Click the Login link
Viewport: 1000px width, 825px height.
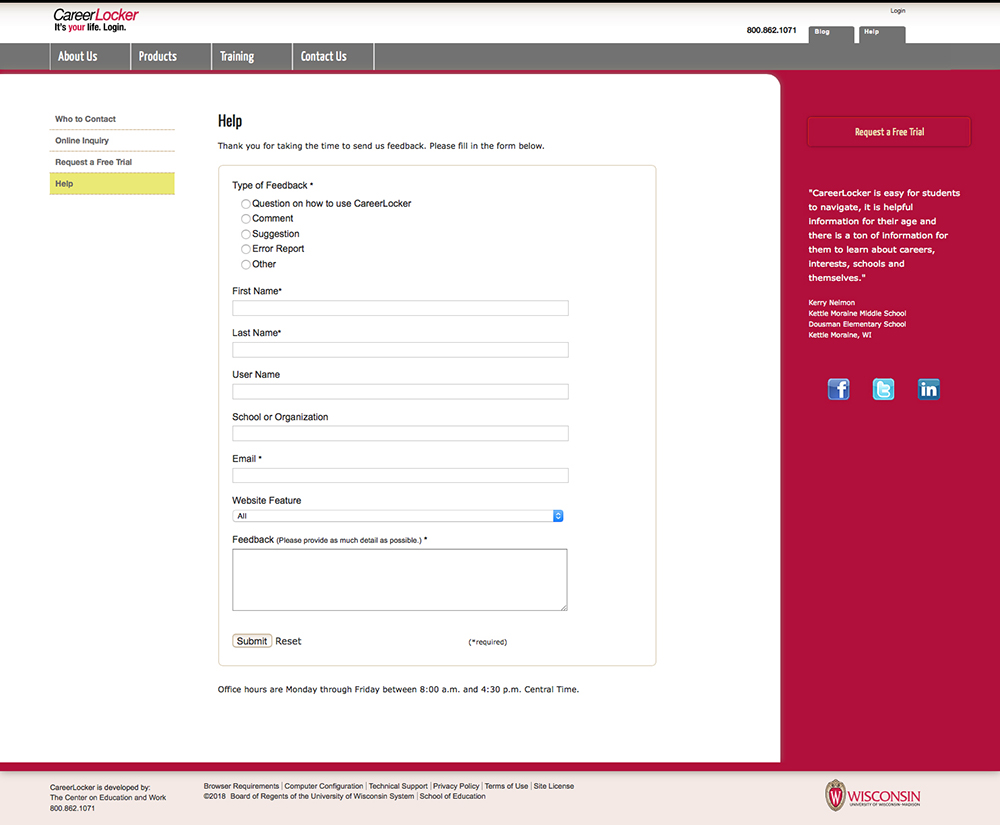(898, 11)
